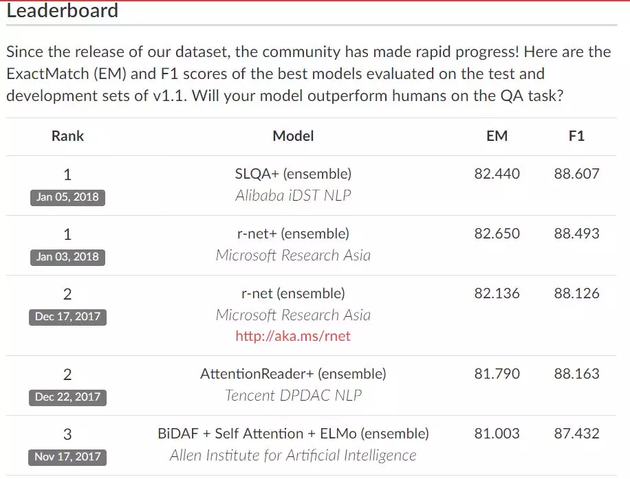Click the Nov 17, 2017 date badge
The height and width of the screenshot is (479, 630).
(68, 457)
